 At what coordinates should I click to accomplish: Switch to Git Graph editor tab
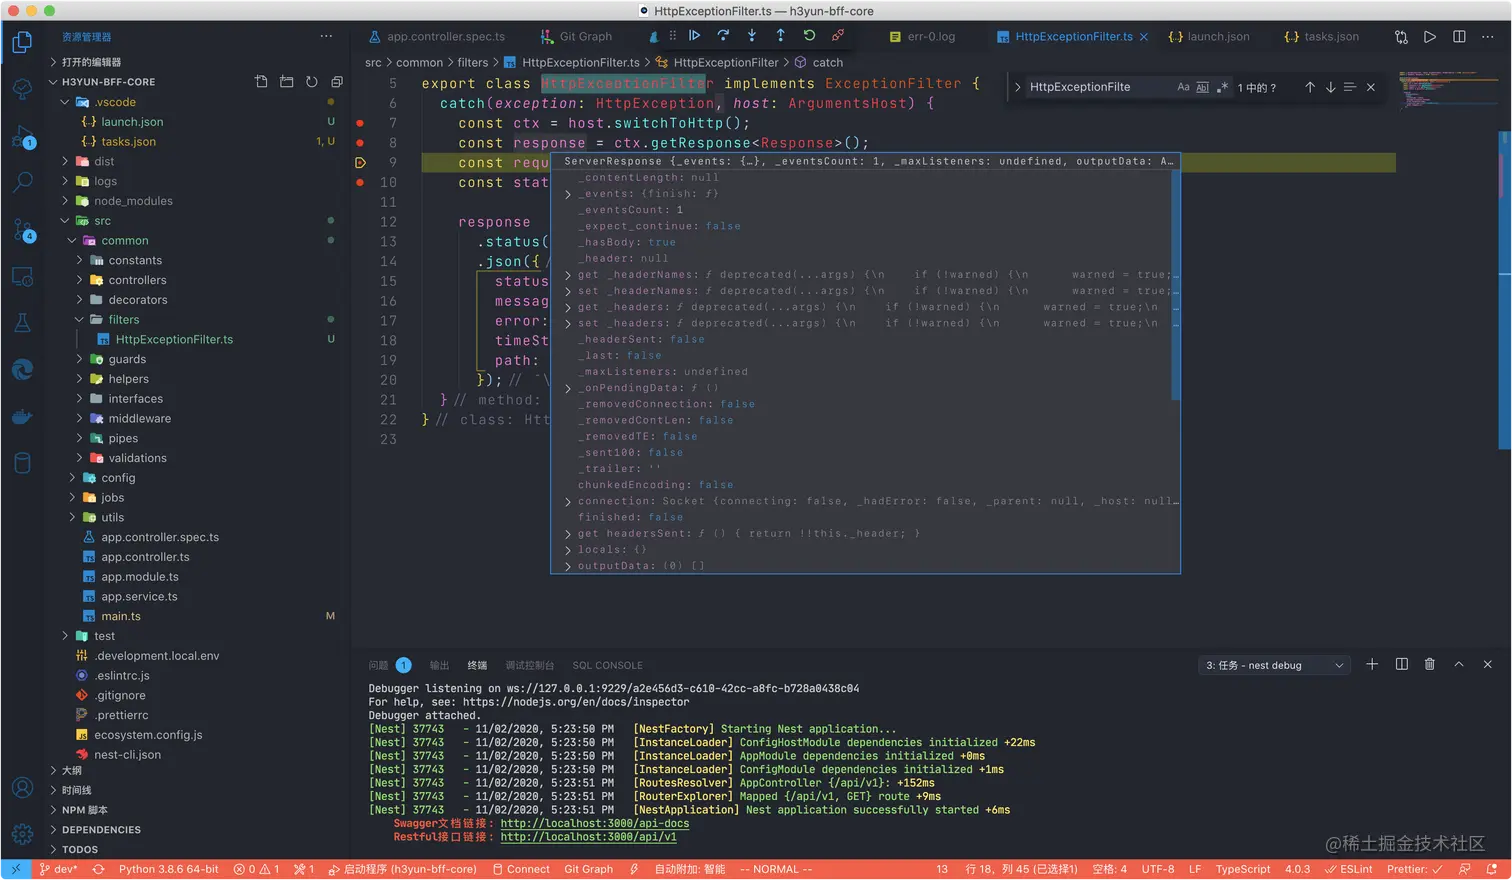[x=576, y=37]
